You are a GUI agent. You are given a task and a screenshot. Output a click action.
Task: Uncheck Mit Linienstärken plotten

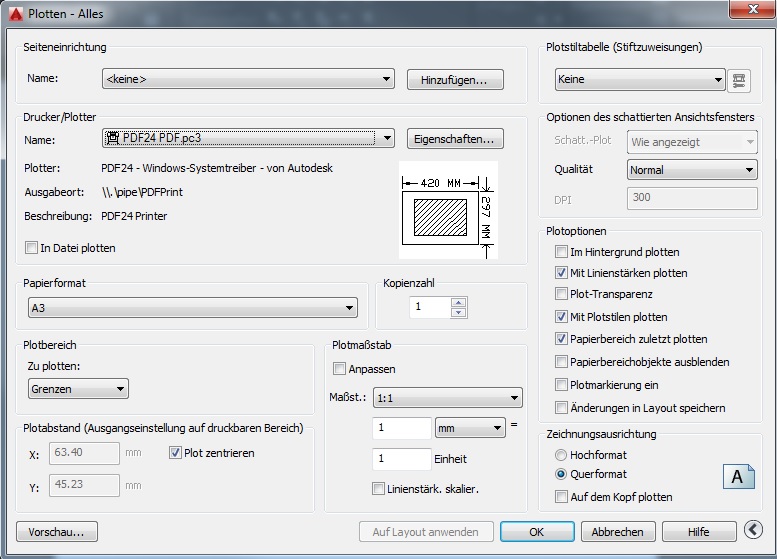point(561,273)
